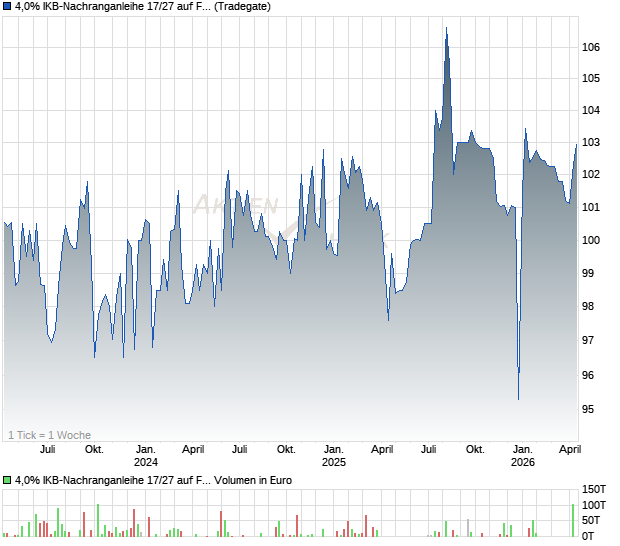
Task: Click the 50T volume axis label
Action: pyautogui.click(x=591, y=520)
